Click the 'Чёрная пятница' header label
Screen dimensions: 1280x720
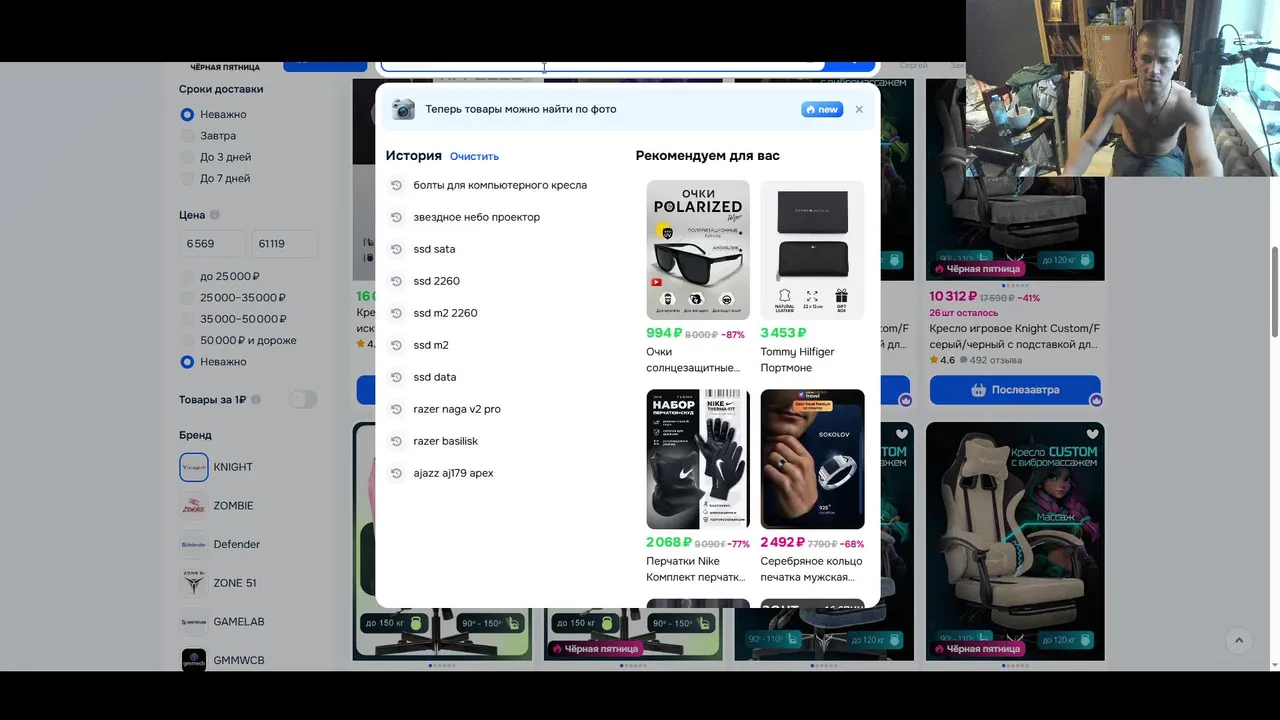point(225,67)
